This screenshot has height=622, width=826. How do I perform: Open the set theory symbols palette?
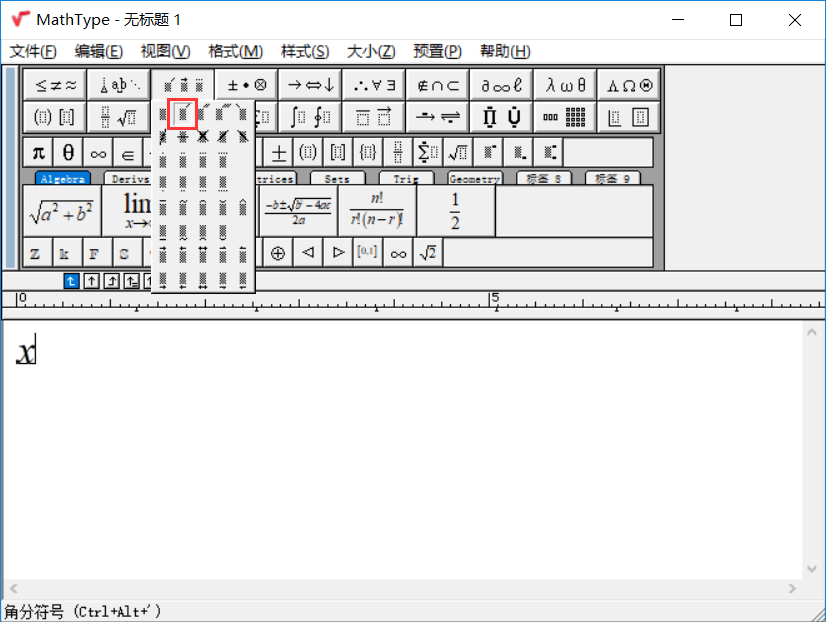(437, 84)
